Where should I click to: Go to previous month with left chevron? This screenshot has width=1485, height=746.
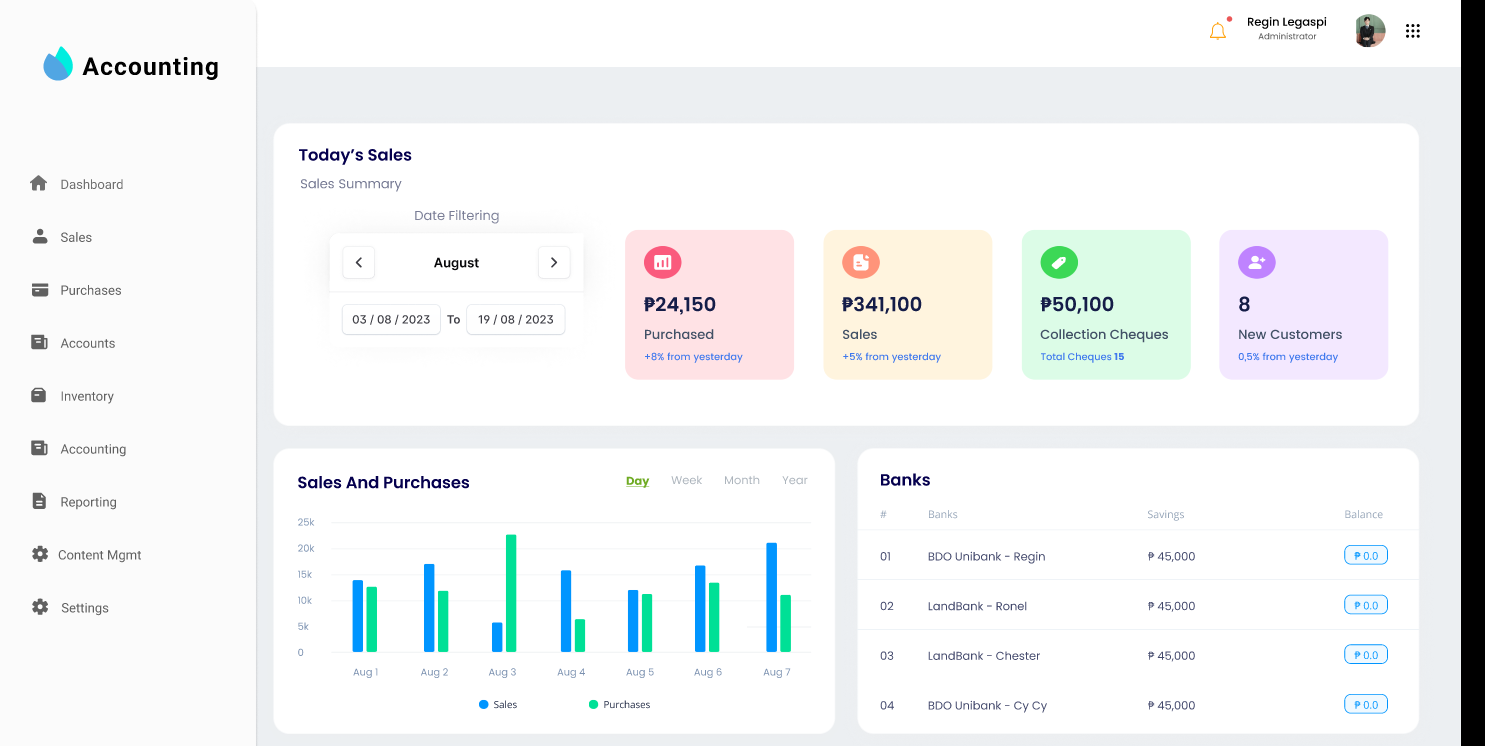pos(359,263)
